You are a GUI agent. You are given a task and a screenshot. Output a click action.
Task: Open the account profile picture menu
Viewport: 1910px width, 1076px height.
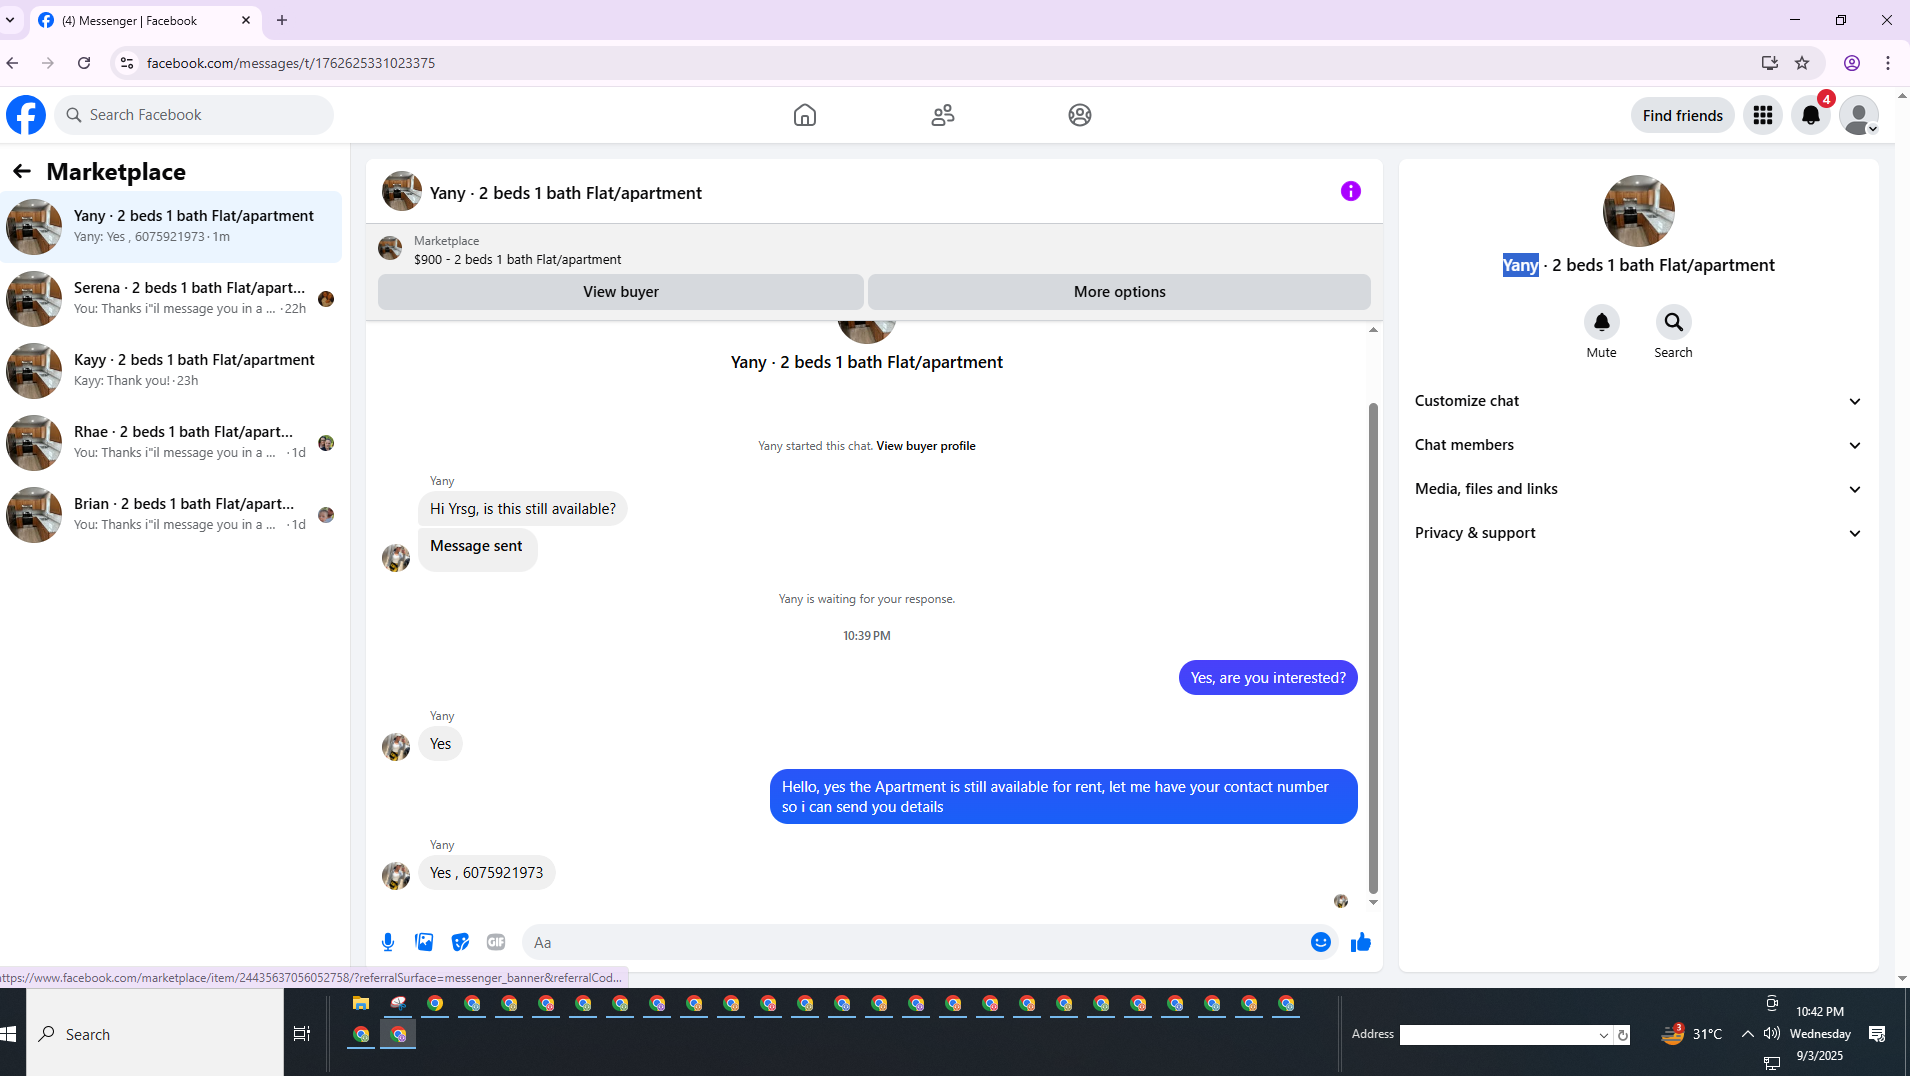(1859, 115)
